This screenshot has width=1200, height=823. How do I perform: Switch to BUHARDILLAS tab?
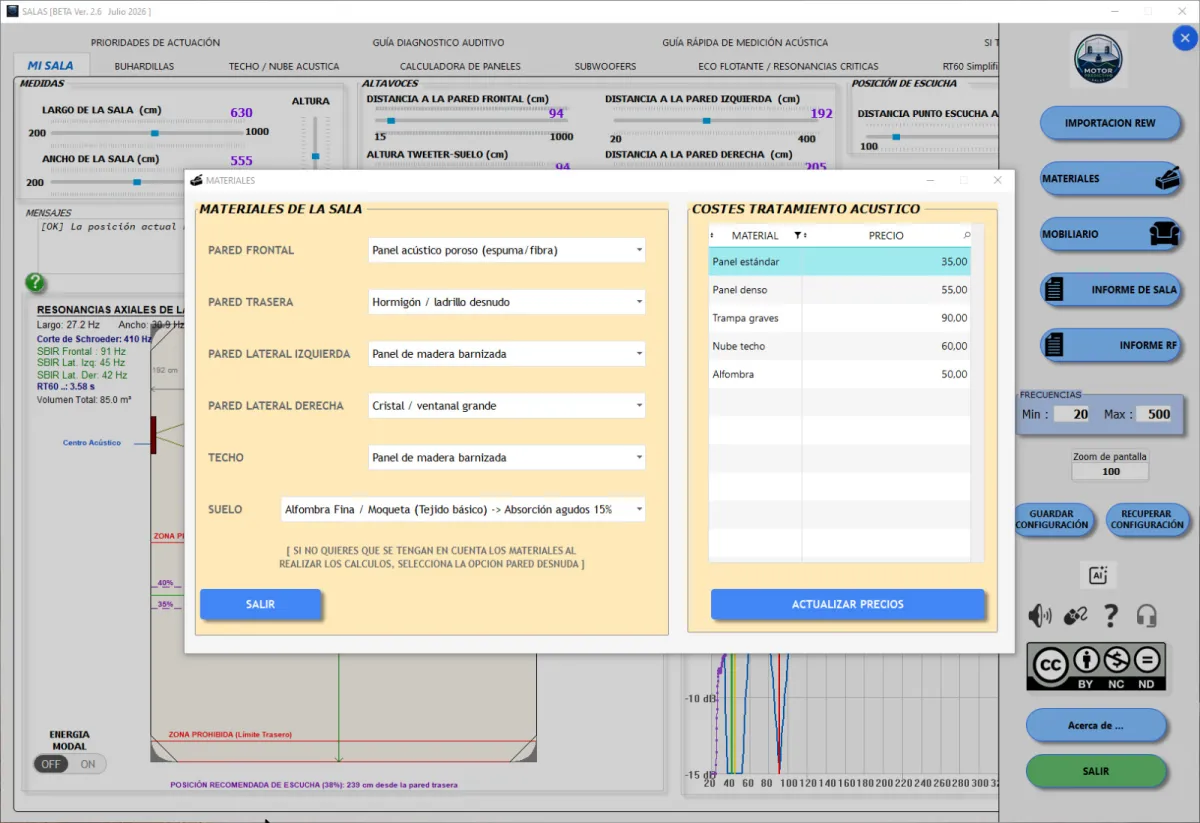click(144, 66)
